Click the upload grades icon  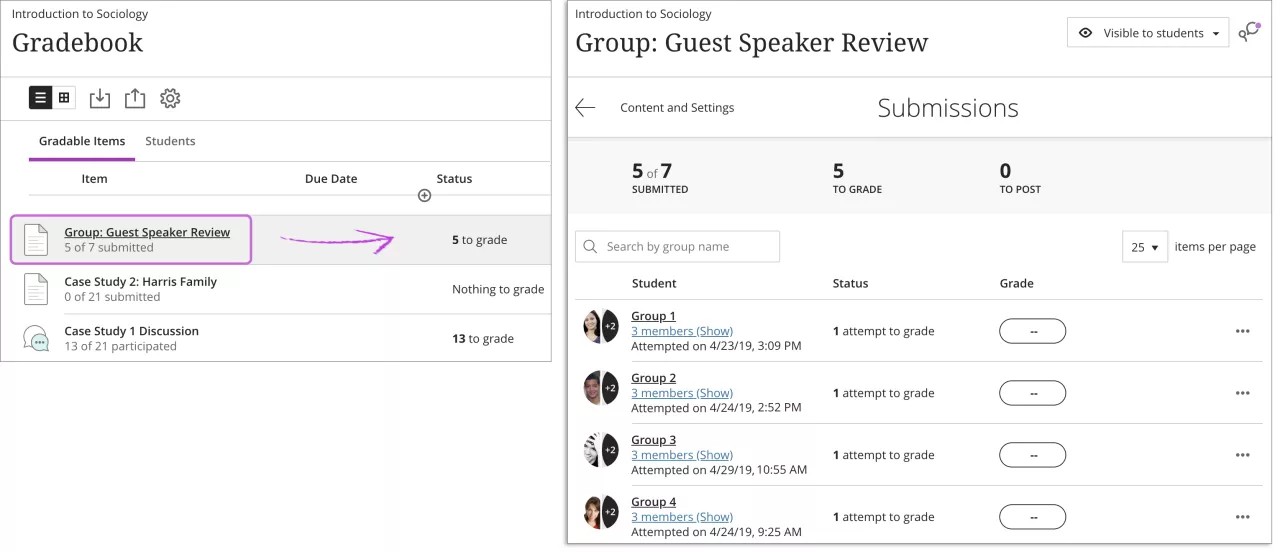coord(135,98)
